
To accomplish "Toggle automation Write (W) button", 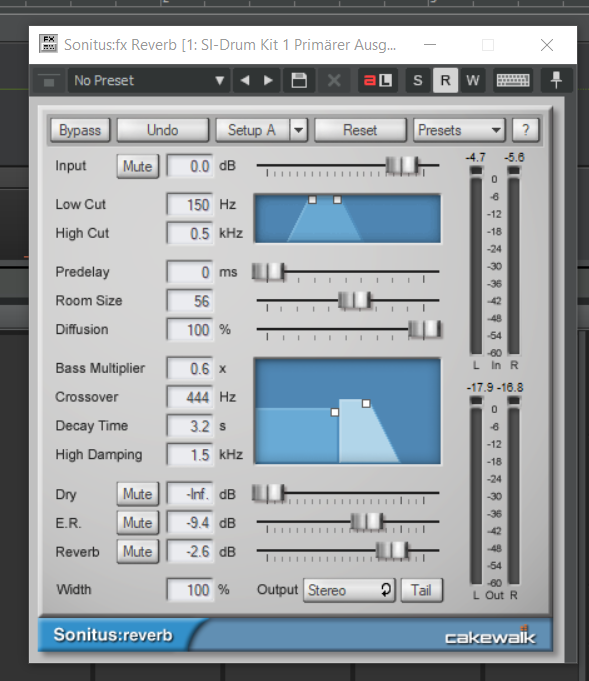I will click(473, 80).
